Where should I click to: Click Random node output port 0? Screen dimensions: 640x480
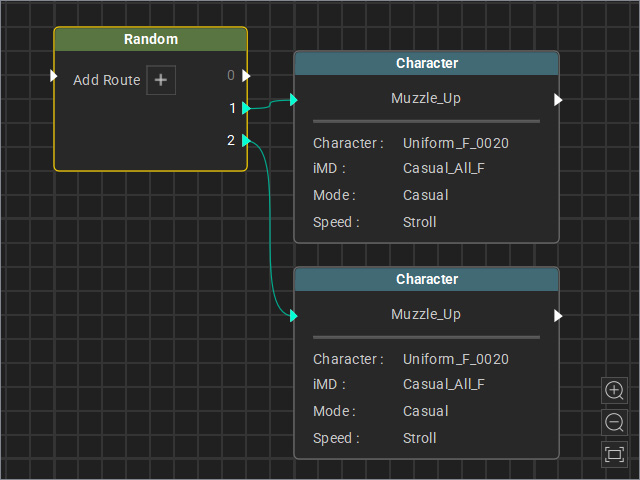pyautogui.click(x=246, y=76)
